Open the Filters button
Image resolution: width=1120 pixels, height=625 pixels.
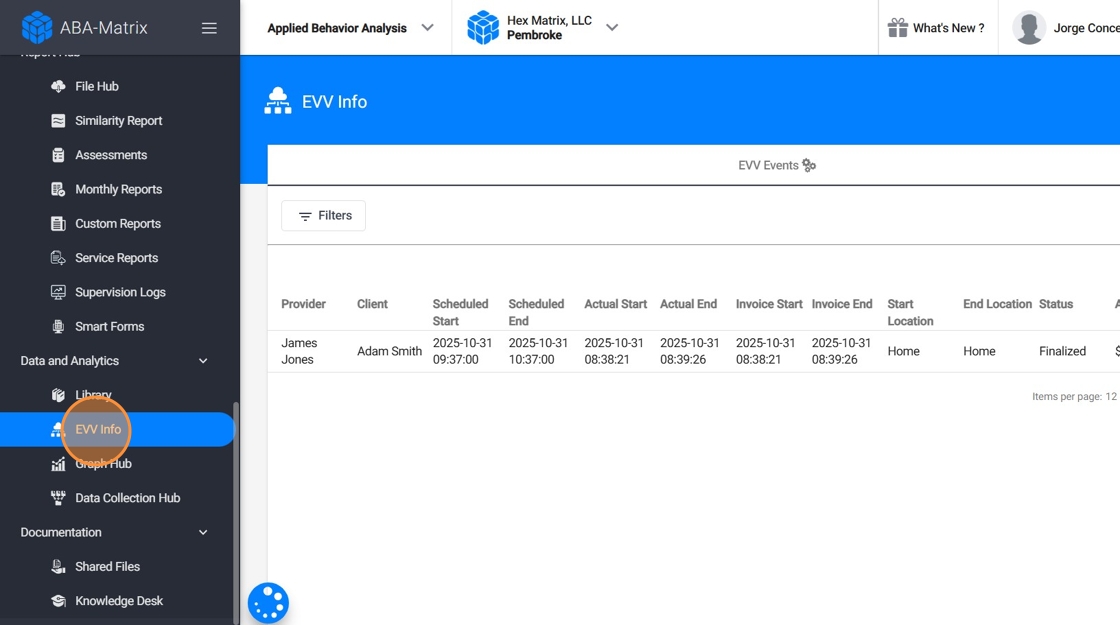(323, 216)
